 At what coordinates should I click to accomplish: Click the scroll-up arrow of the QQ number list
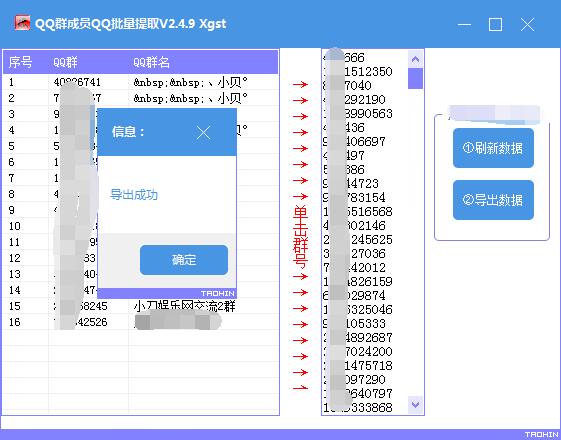pos(415,59)
